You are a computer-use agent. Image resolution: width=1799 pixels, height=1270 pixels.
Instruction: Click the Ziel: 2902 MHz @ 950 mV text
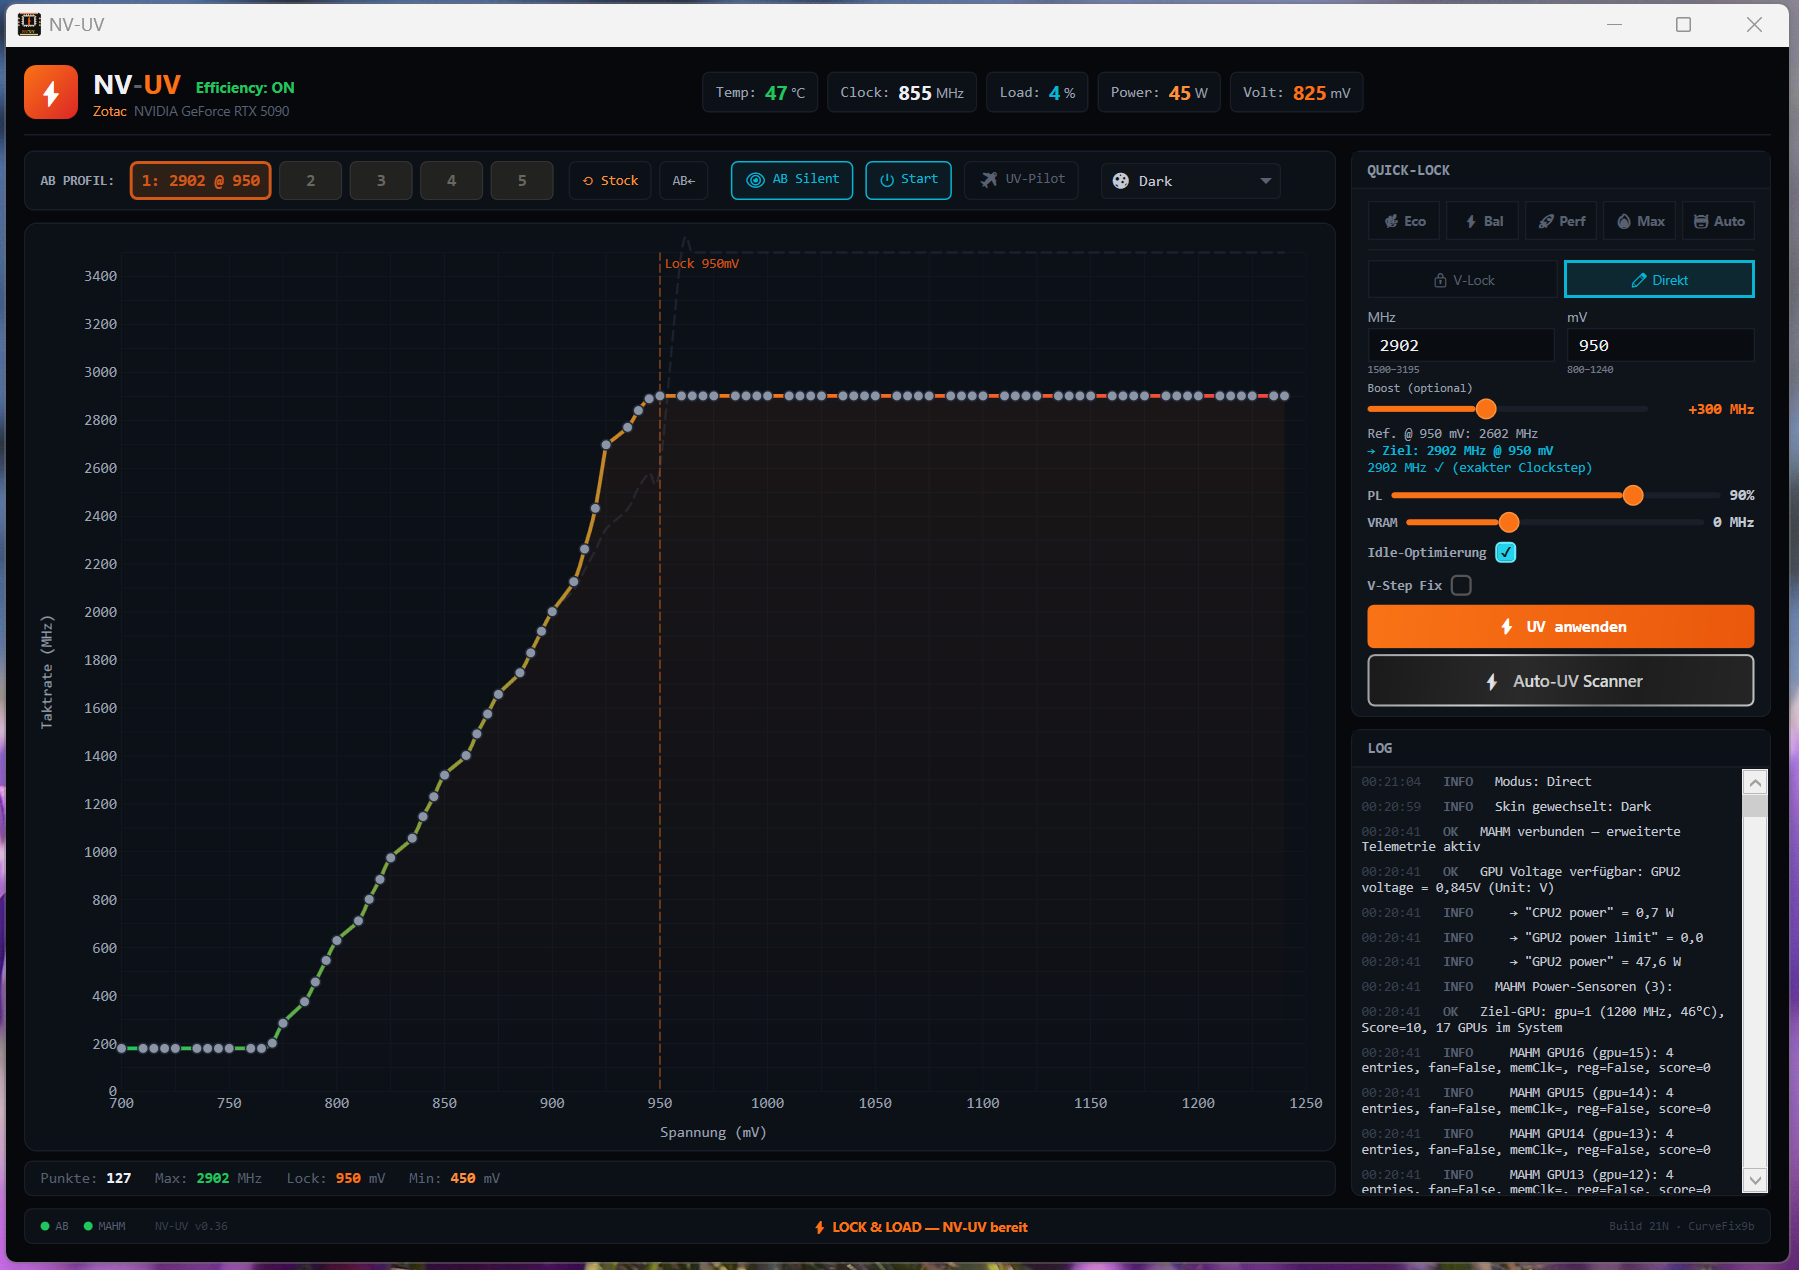[x=1461, y=451]
